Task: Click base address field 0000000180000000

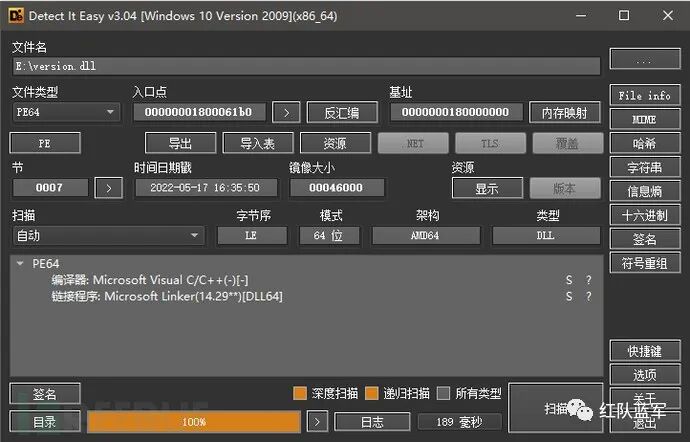Action: click(x=456, y=112)
